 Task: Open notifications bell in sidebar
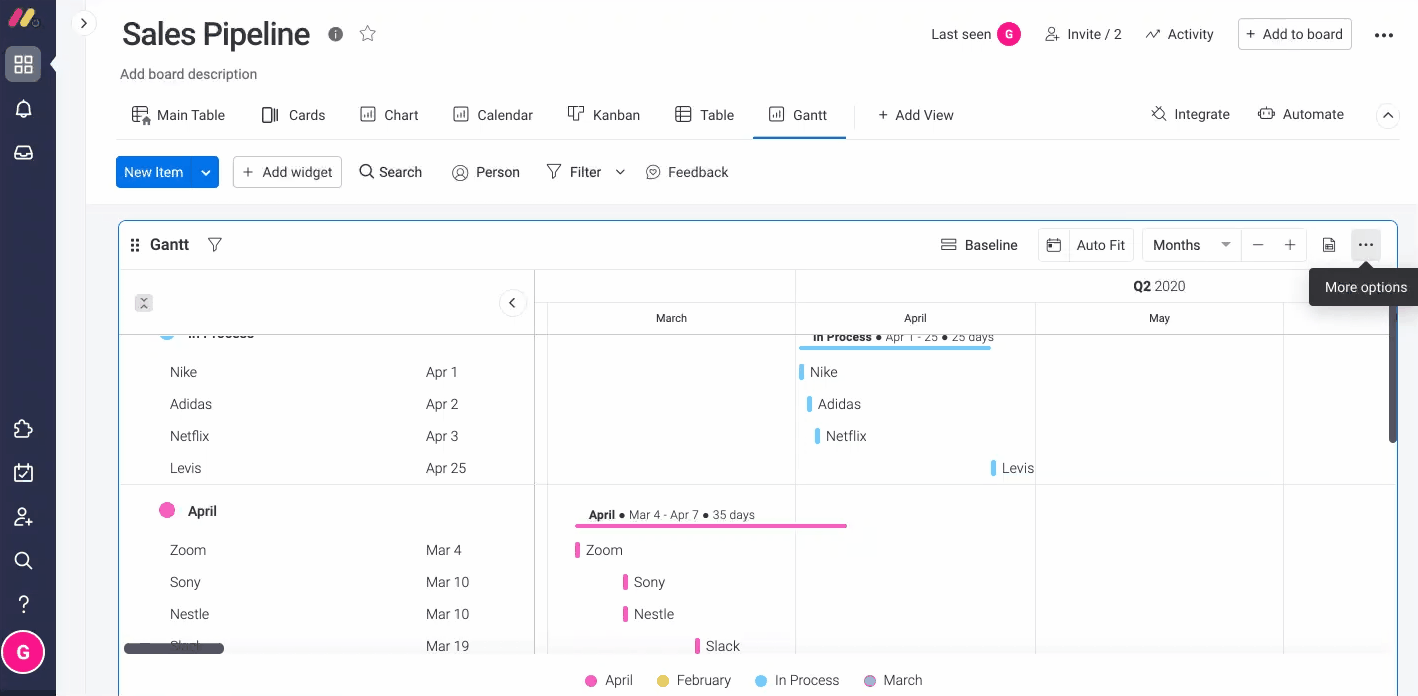click(x=23, y=109)
